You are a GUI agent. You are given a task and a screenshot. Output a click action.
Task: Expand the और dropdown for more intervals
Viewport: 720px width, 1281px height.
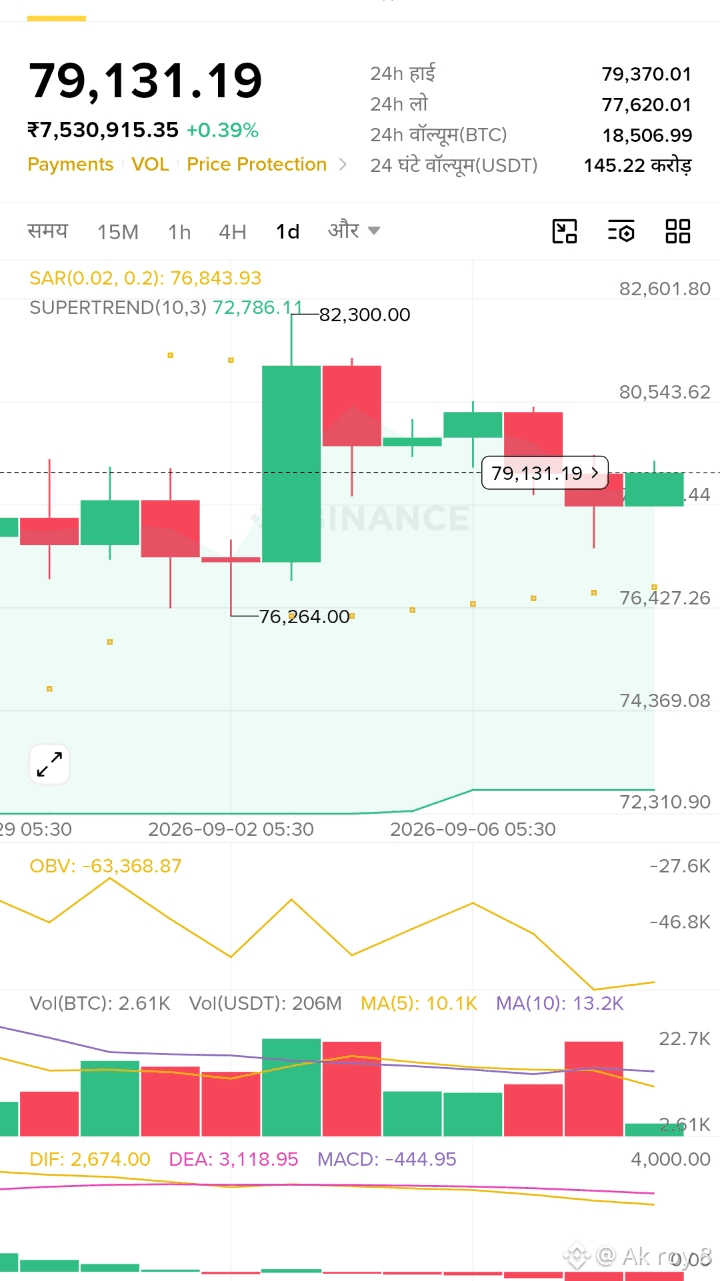[354, 231]
